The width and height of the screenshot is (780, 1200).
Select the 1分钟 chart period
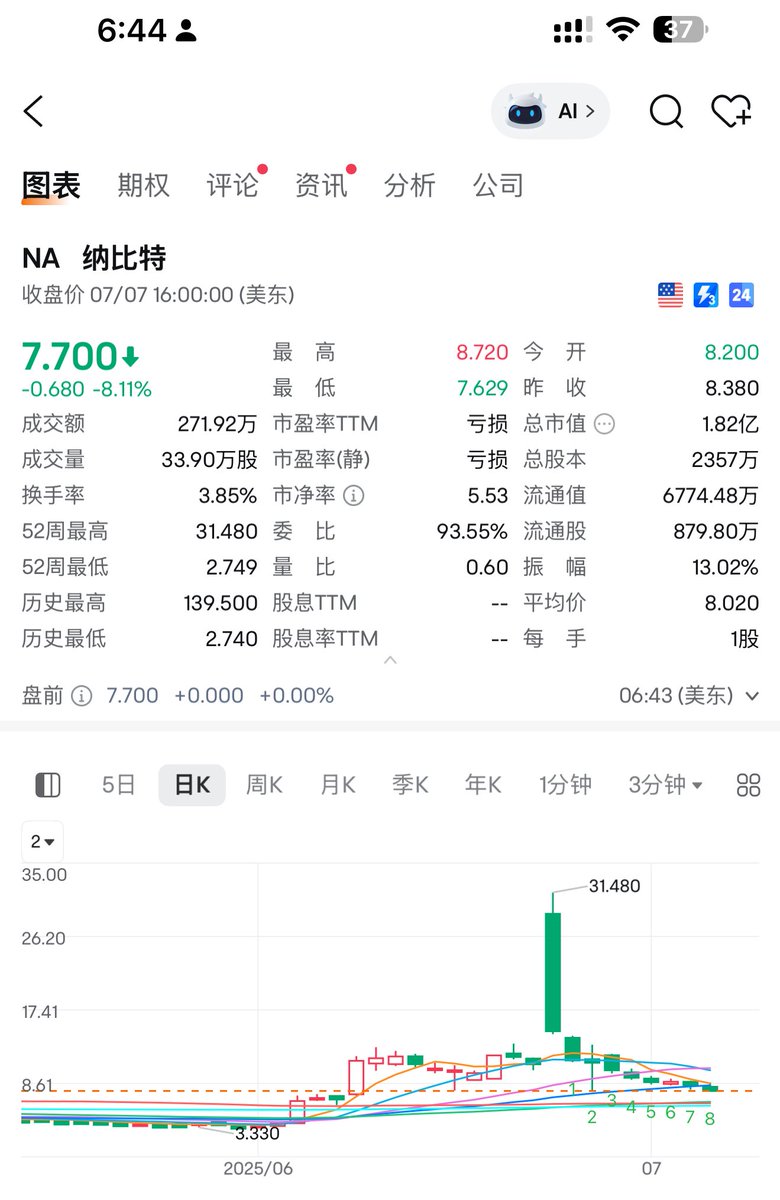[565, 785]
